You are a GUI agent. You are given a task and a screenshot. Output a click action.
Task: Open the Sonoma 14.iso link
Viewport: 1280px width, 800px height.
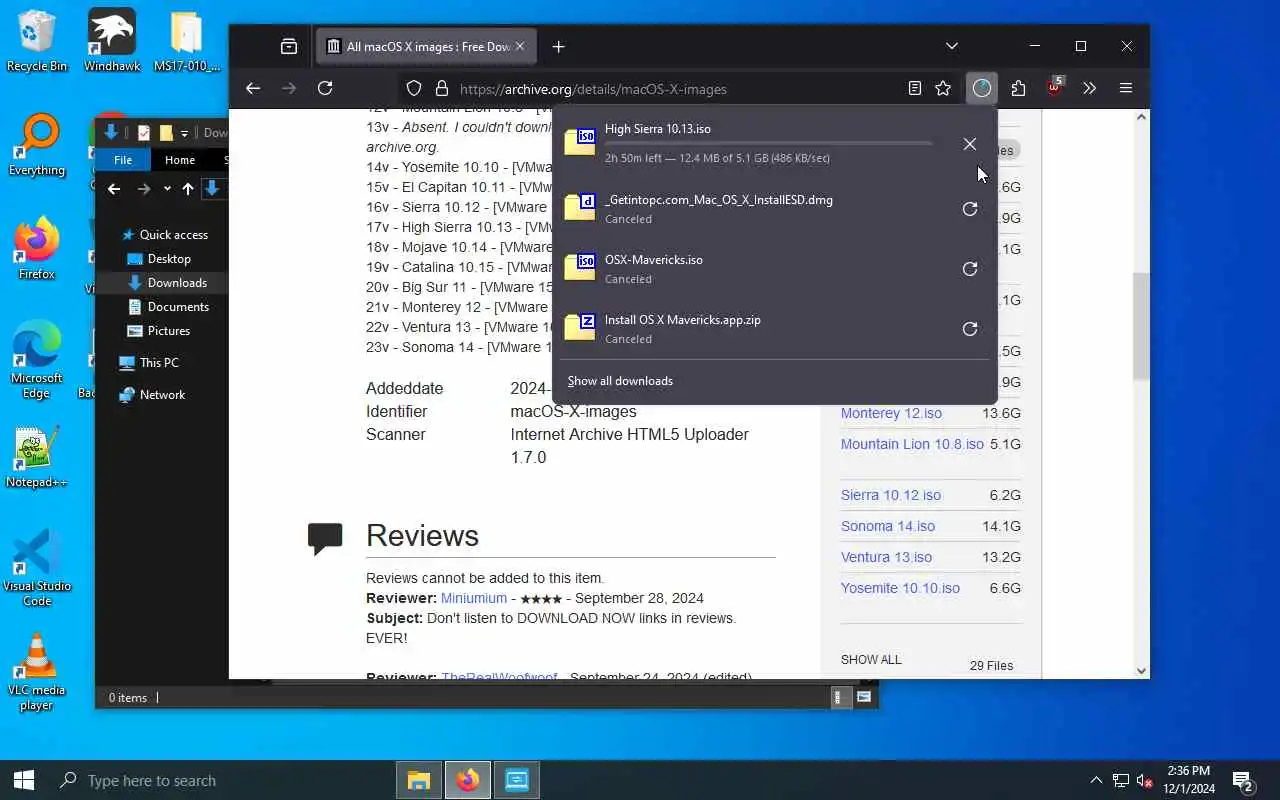pos(888,526)
